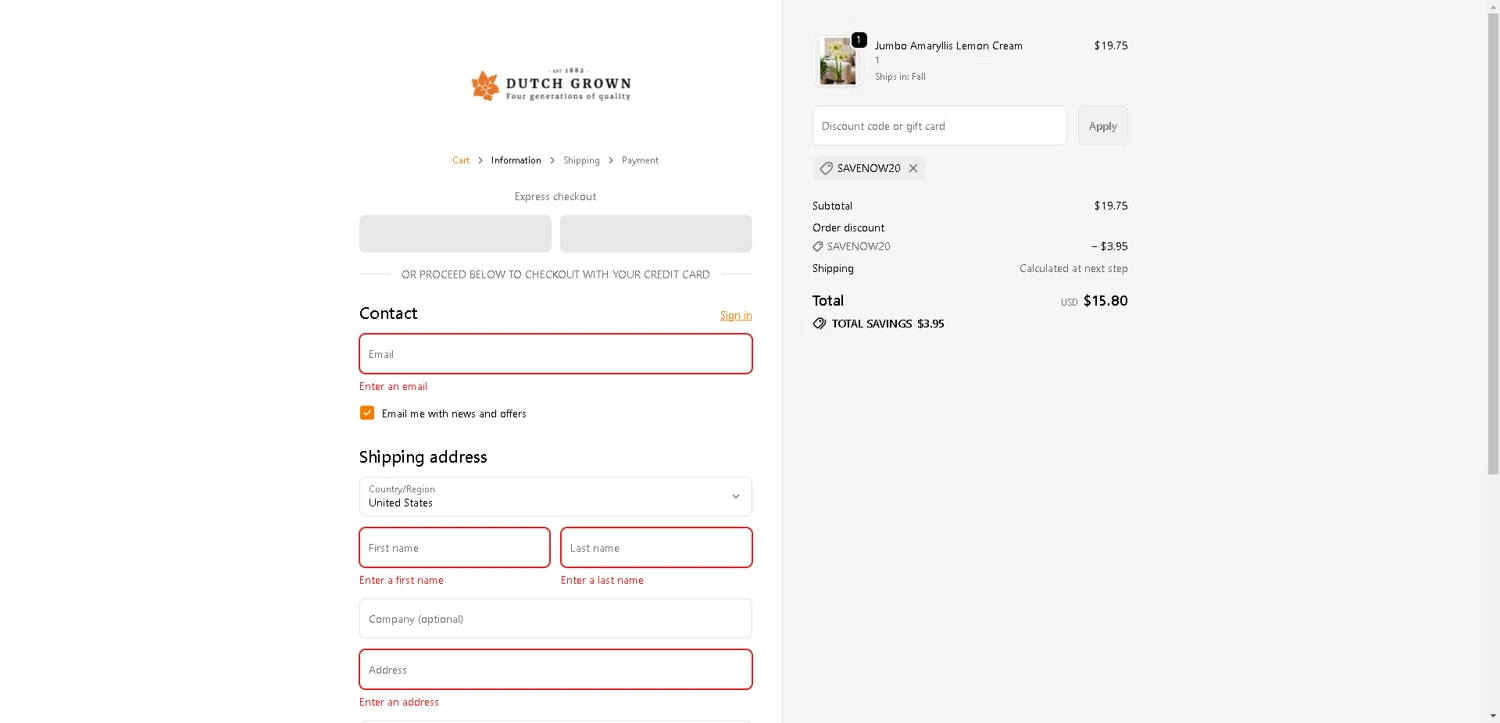Image resolution: width=1500 pixels, height=723 pixels.
Task: Click the Apply discount button
Action: 1103,126
